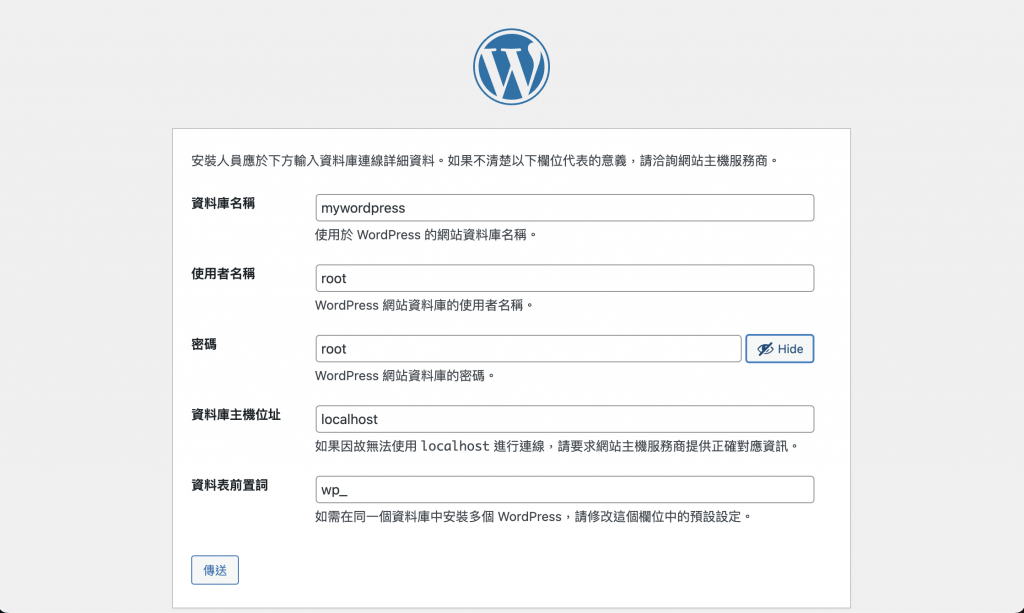Focus the 使用者名稱 username input field
This screenshot has height=613, width=1024.
pos(565,278)
